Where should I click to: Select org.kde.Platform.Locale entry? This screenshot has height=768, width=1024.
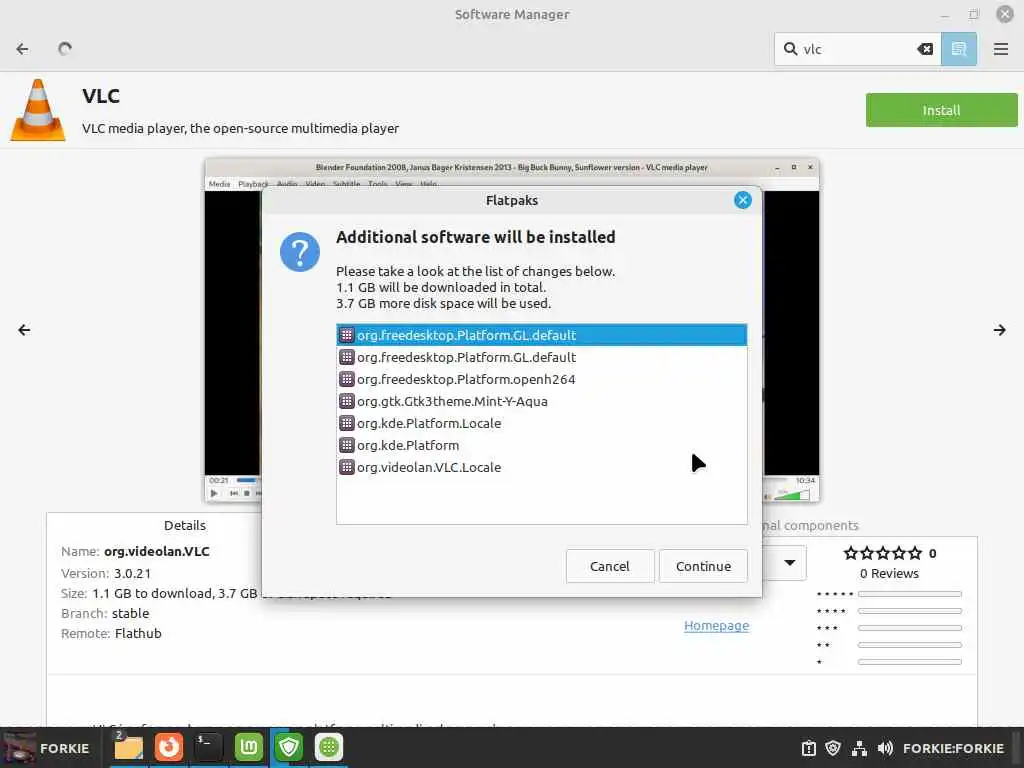point(541,423)
